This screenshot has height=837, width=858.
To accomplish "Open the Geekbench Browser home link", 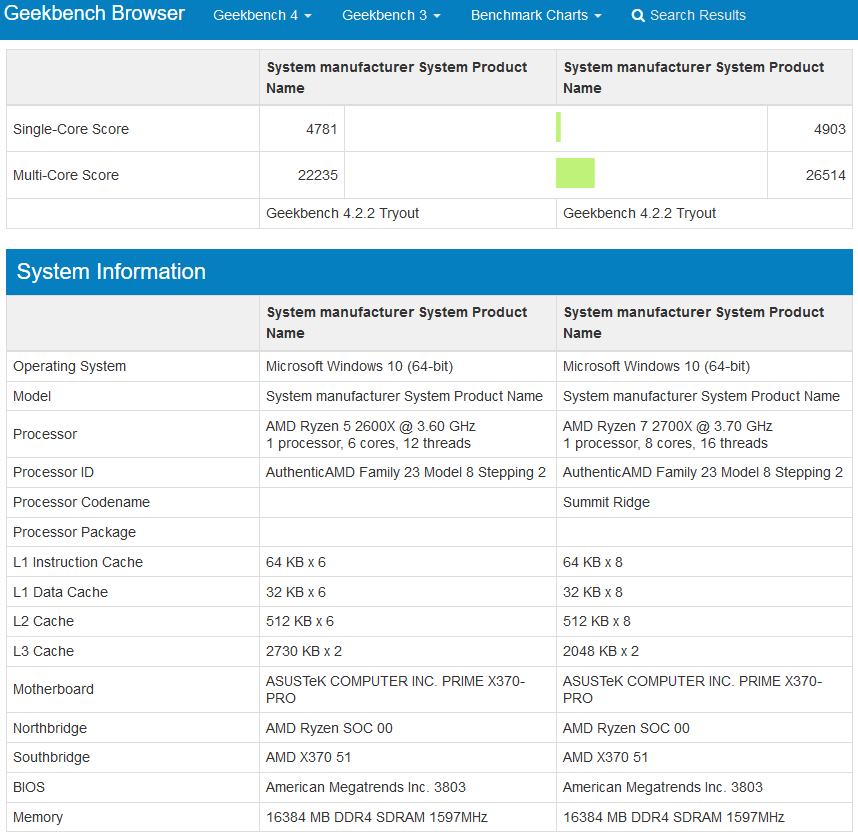I will pyautogui.click(x=94, y=13).
